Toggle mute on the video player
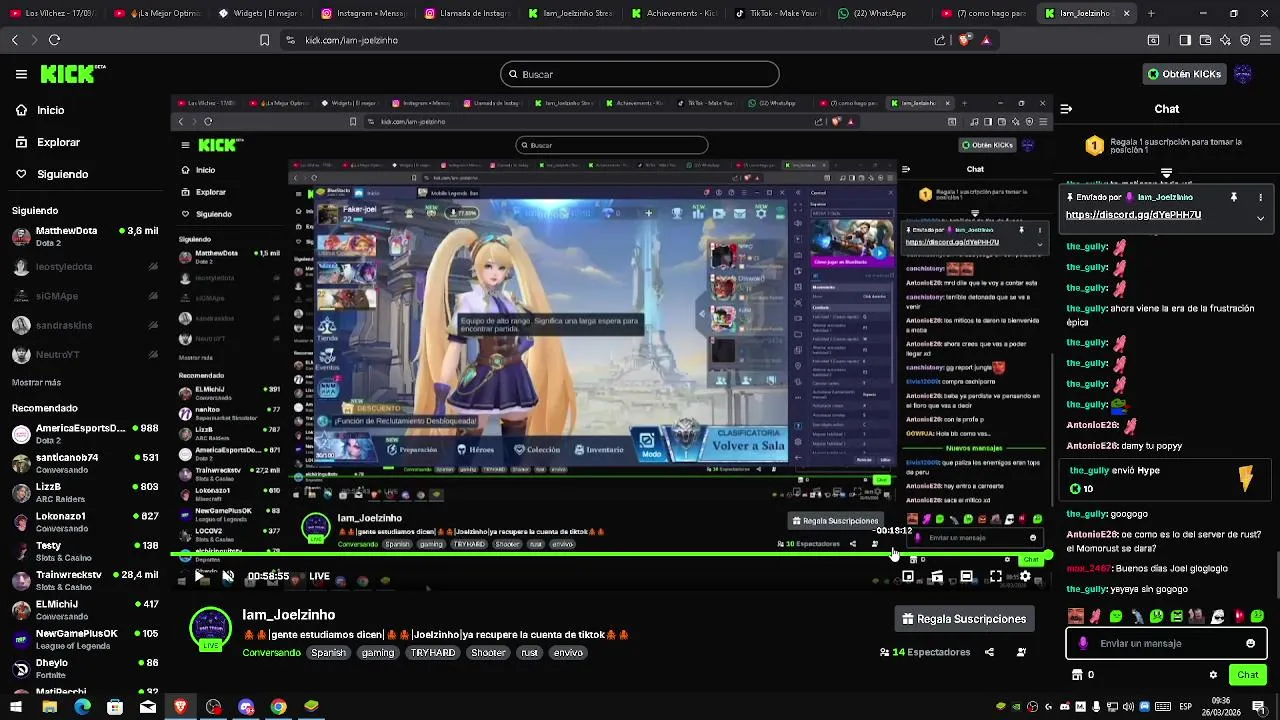 click(228, 576)
